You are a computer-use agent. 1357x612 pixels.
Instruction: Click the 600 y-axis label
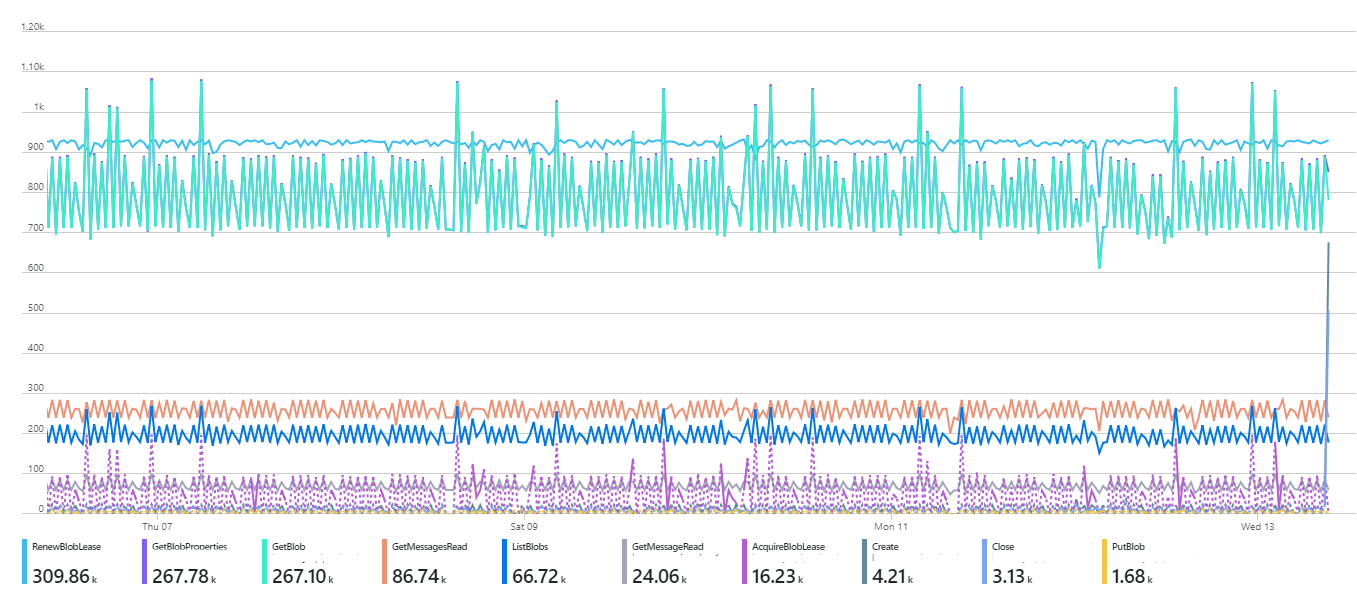click(x=37, y=269)
